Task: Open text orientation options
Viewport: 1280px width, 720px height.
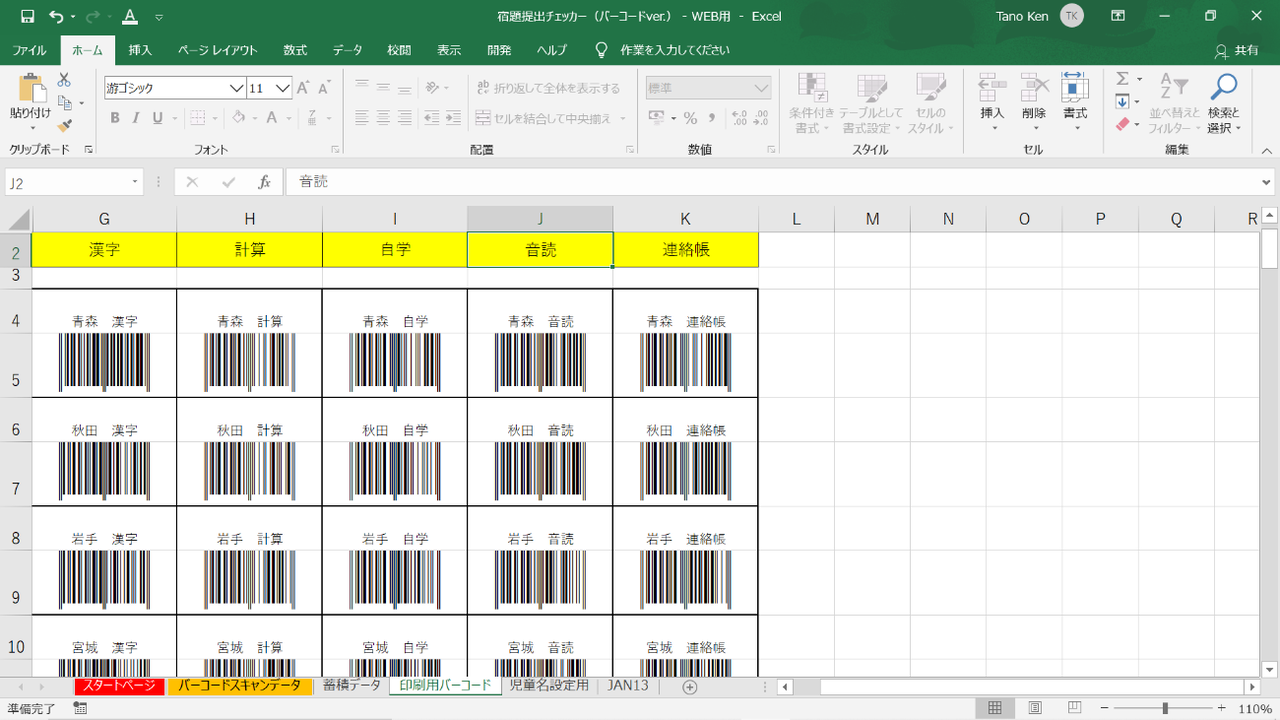Action: tap(431, 88)
